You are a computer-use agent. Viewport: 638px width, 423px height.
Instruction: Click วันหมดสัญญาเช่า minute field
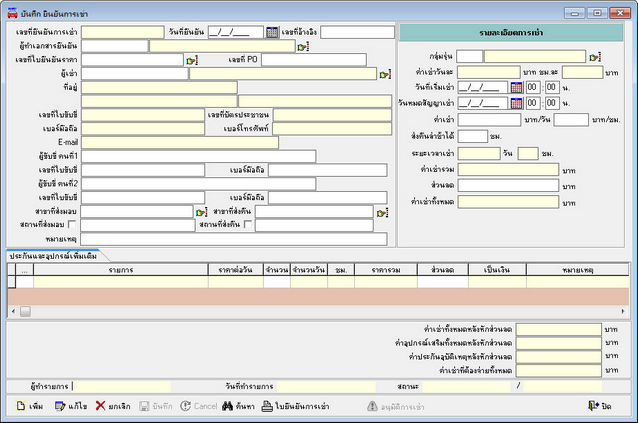(552, 103)
